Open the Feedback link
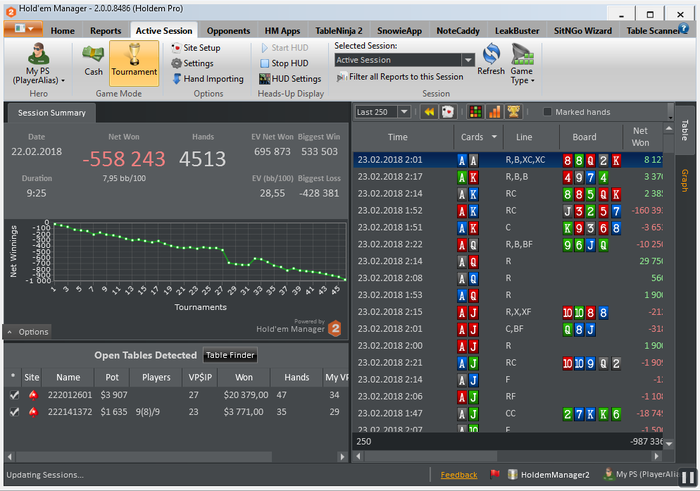 (x=458, y=475)
